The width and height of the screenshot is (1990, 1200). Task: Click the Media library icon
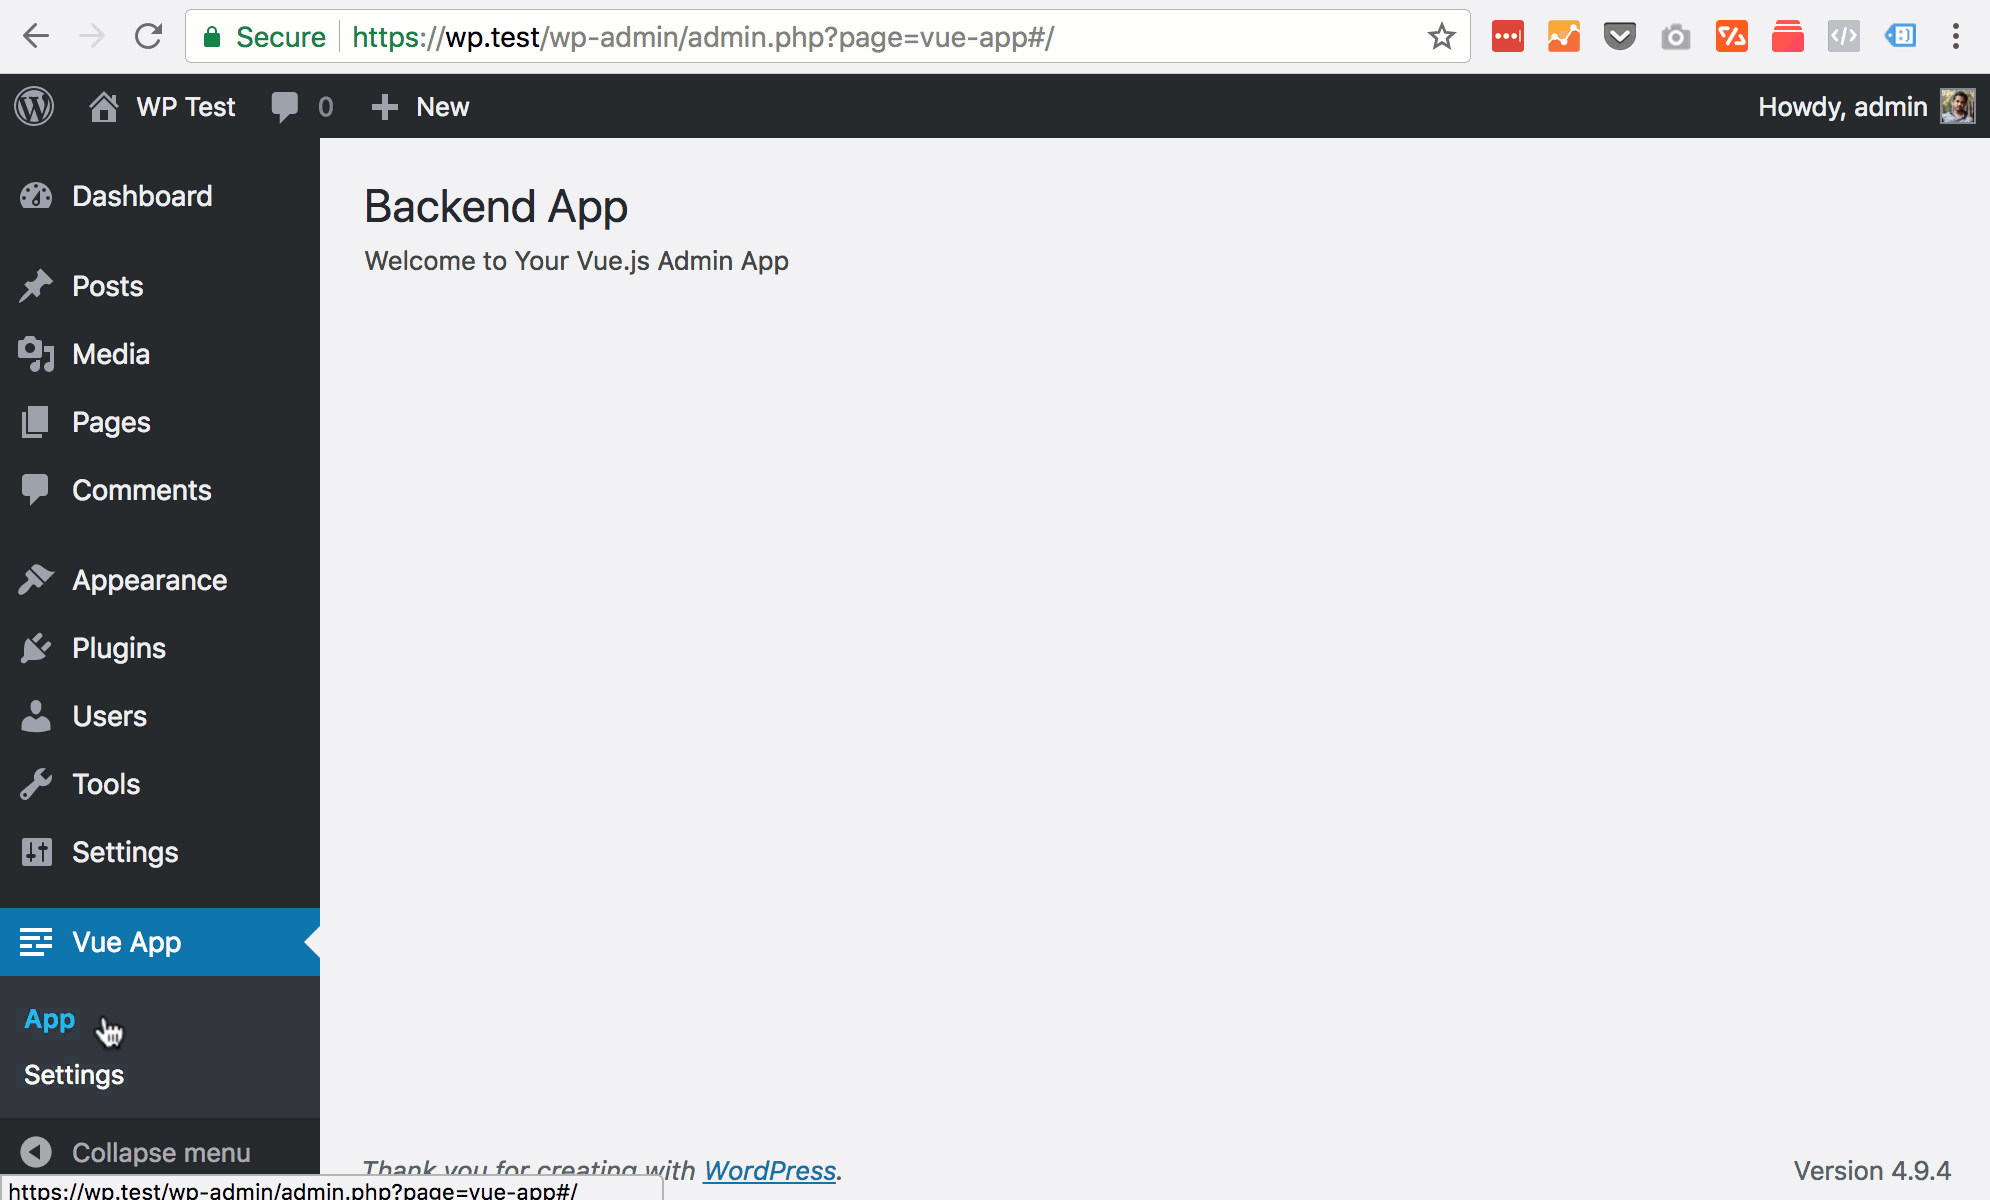click(36, 354)
